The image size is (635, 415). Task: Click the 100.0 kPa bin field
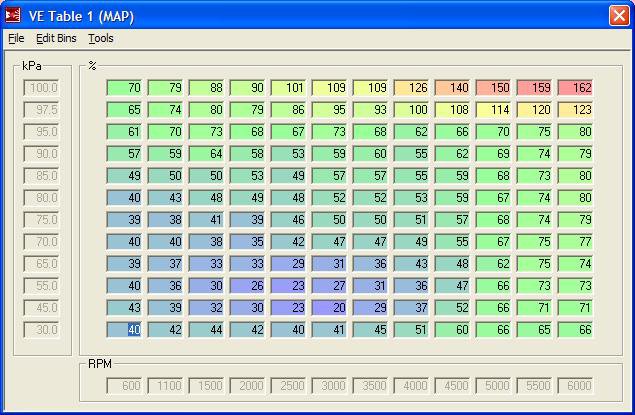(x=42, y=88)
